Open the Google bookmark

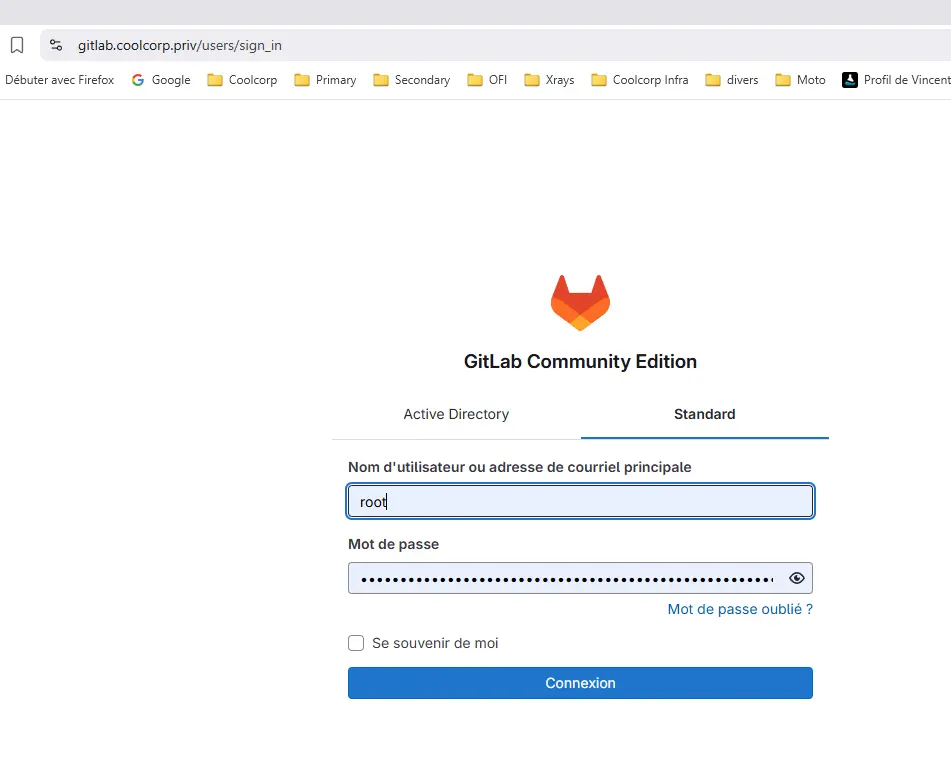(x=161, y=80)
